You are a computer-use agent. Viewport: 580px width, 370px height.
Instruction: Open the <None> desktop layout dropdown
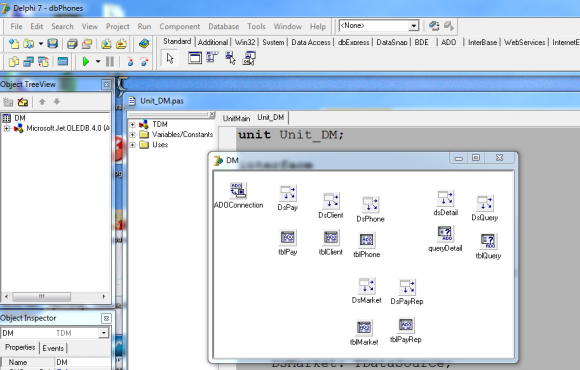tap(413, 26)
